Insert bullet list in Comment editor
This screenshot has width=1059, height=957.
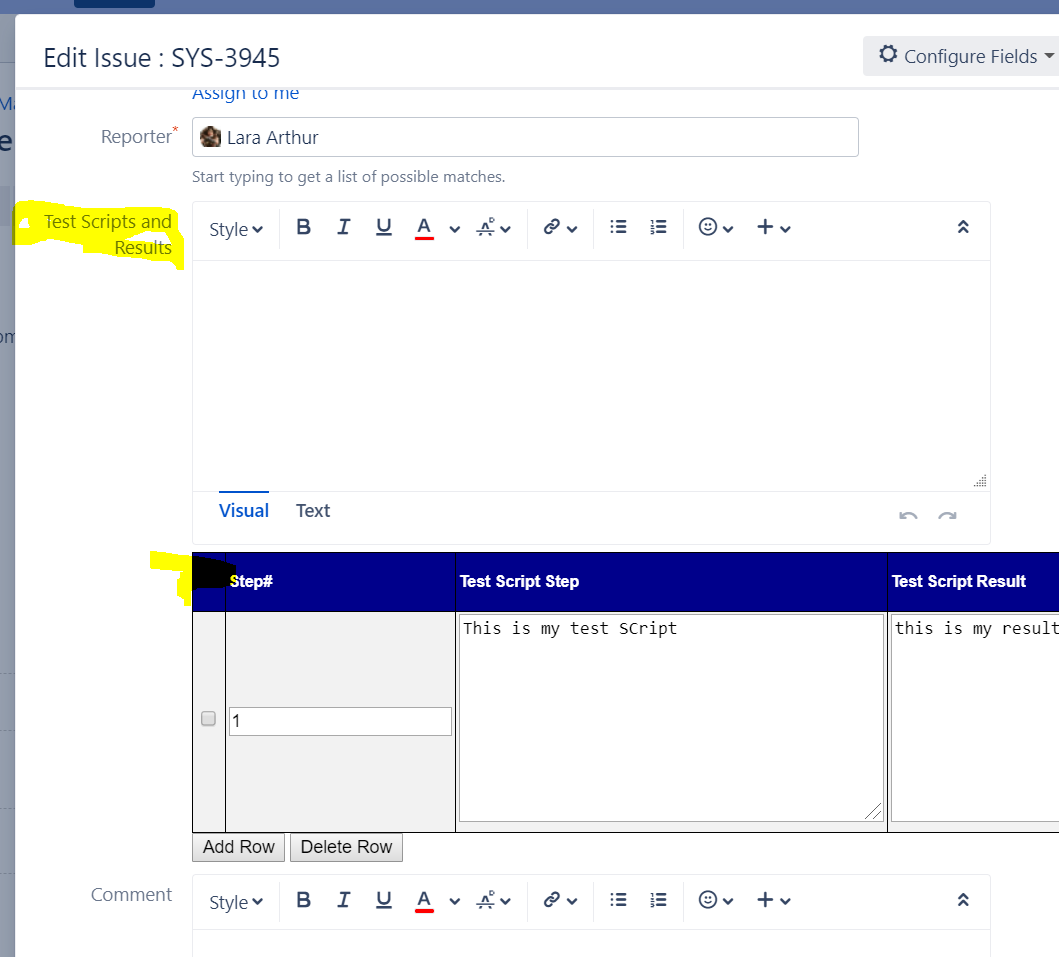pos(618,900)
